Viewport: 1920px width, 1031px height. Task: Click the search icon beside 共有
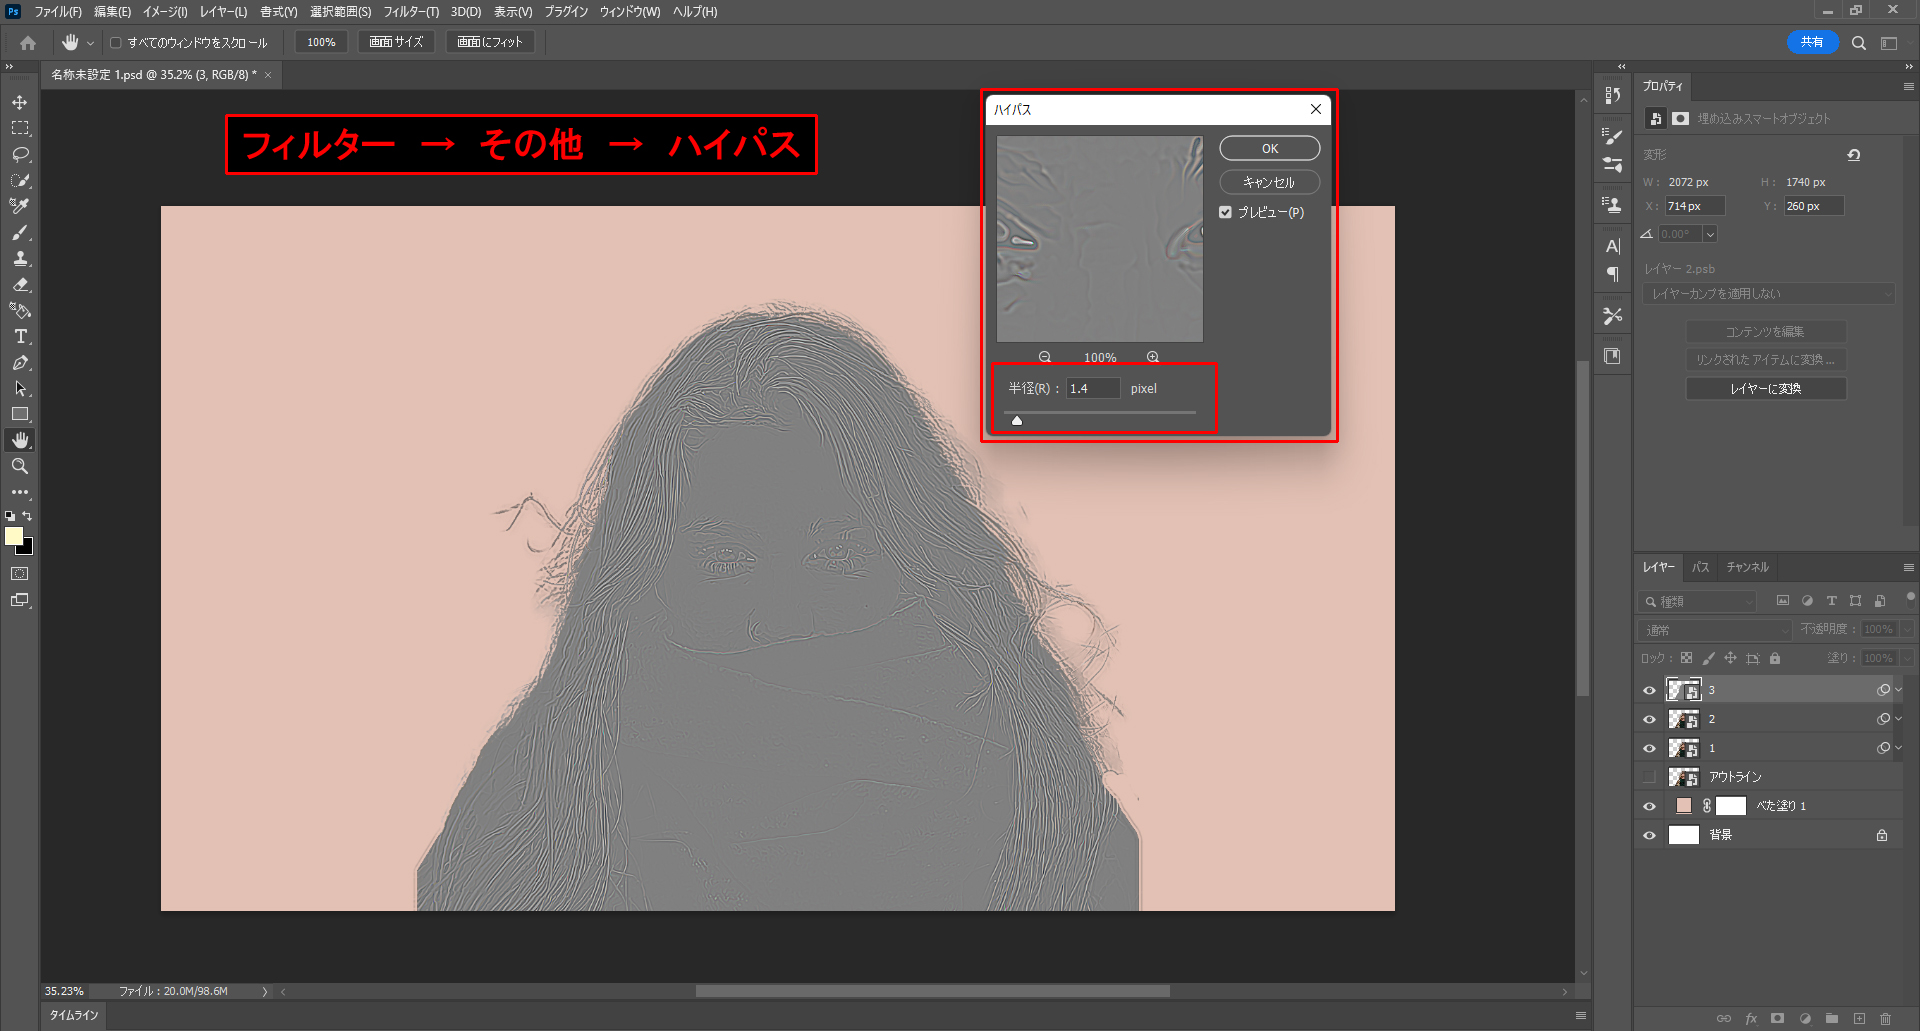[x=1858, y=43]
